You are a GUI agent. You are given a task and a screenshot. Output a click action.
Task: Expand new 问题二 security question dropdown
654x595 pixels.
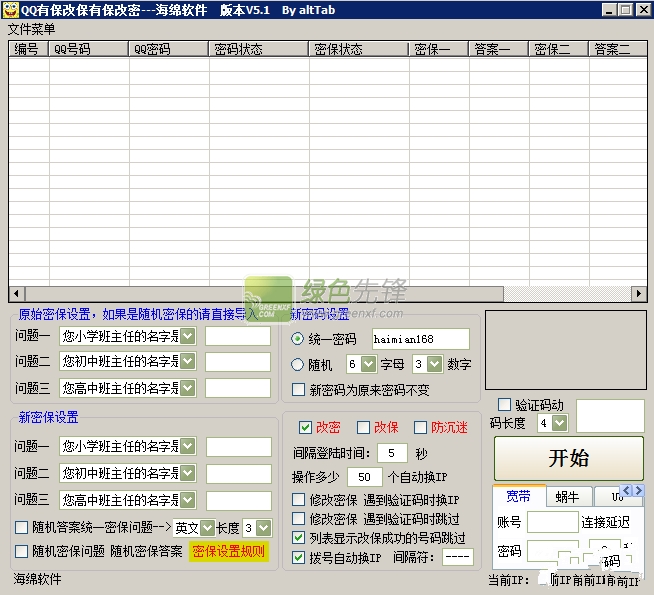coord(188,473)
